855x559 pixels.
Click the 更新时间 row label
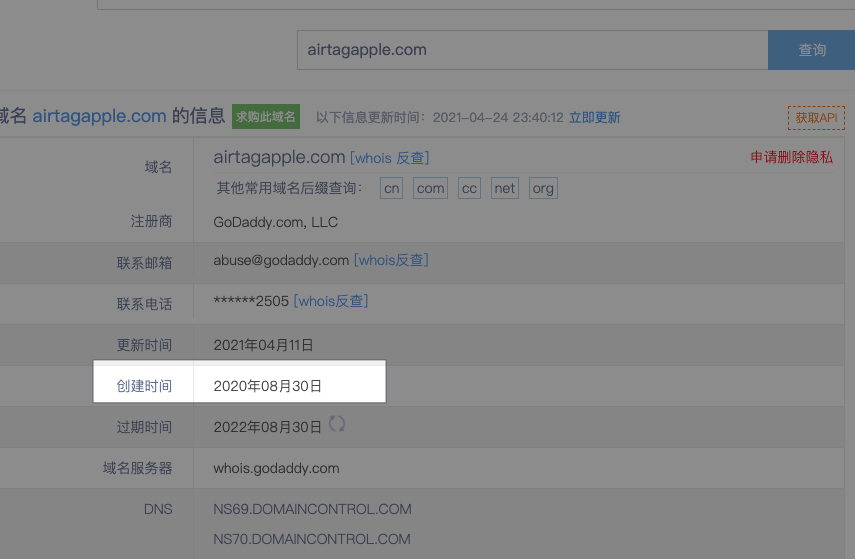pyautogui.click(x=144, y=345)
